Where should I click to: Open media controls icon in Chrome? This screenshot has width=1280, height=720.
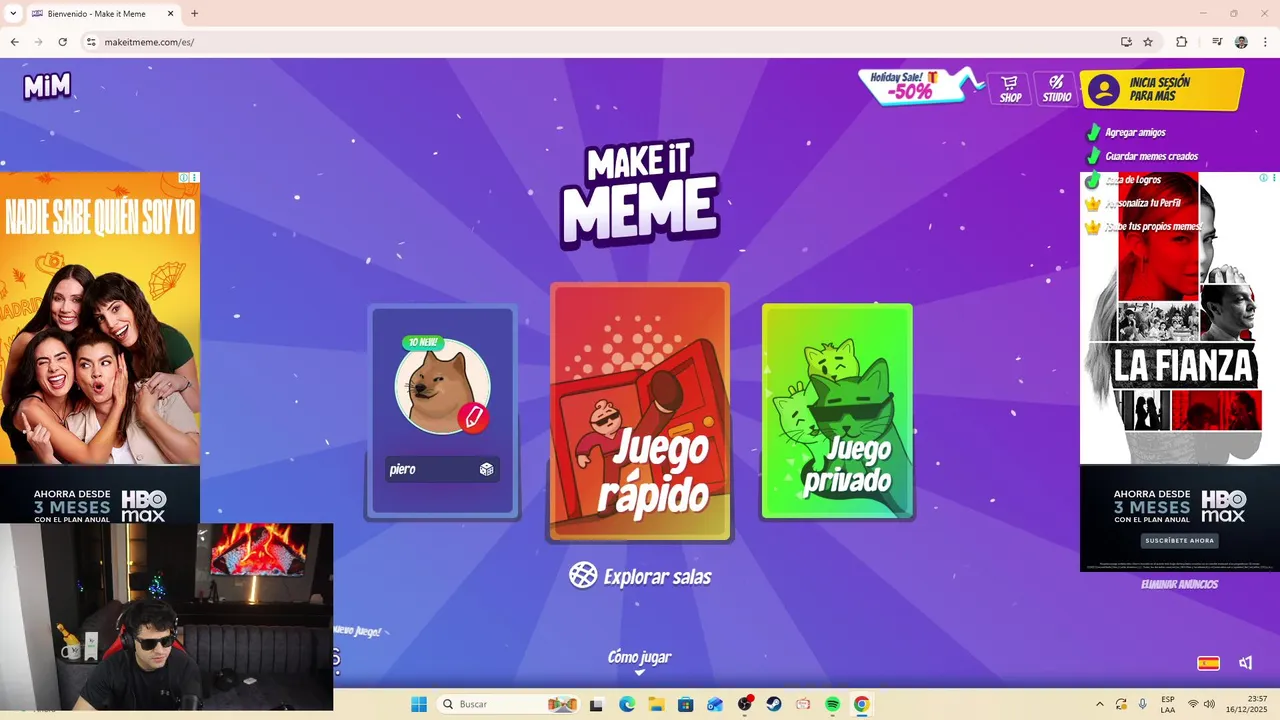1217,42
